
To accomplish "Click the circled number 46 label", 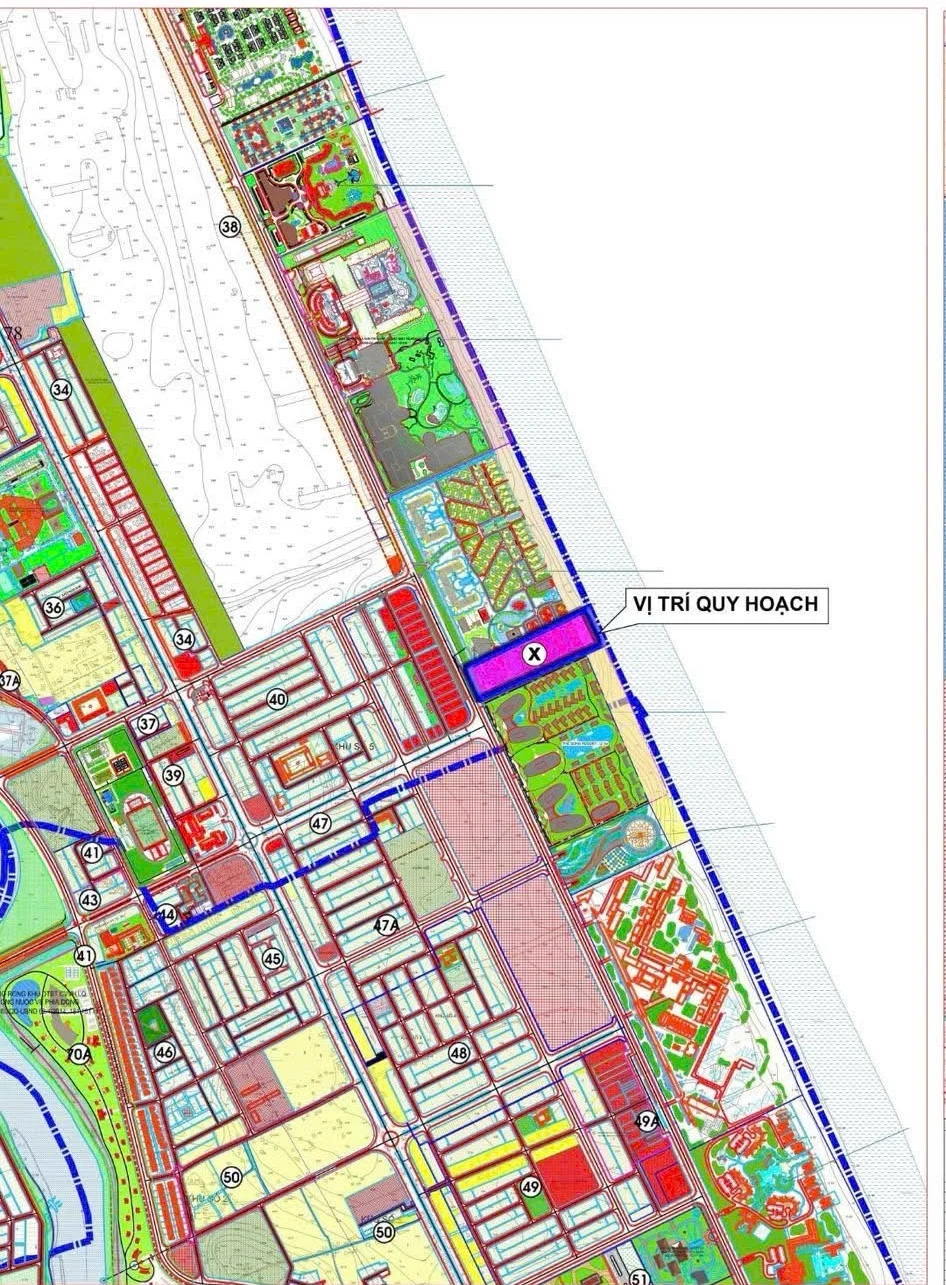I will [x=165, y=1051].
